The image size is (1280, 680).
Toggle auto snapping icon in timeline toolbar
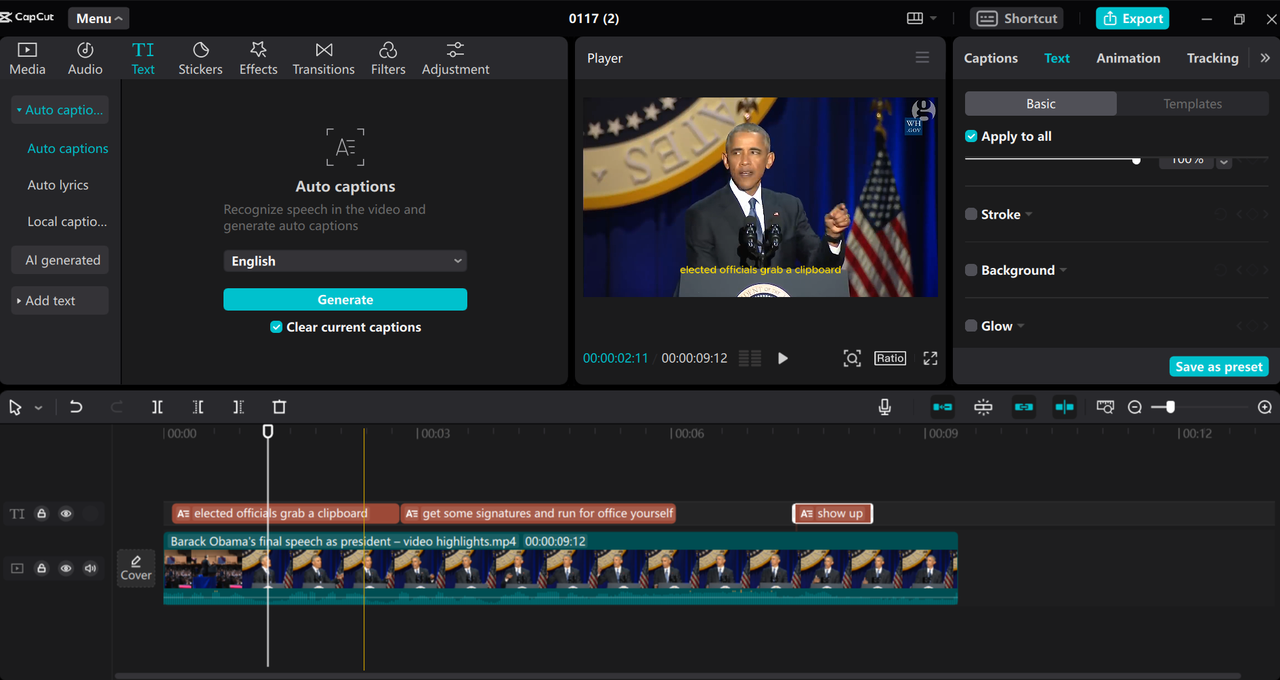983,407
